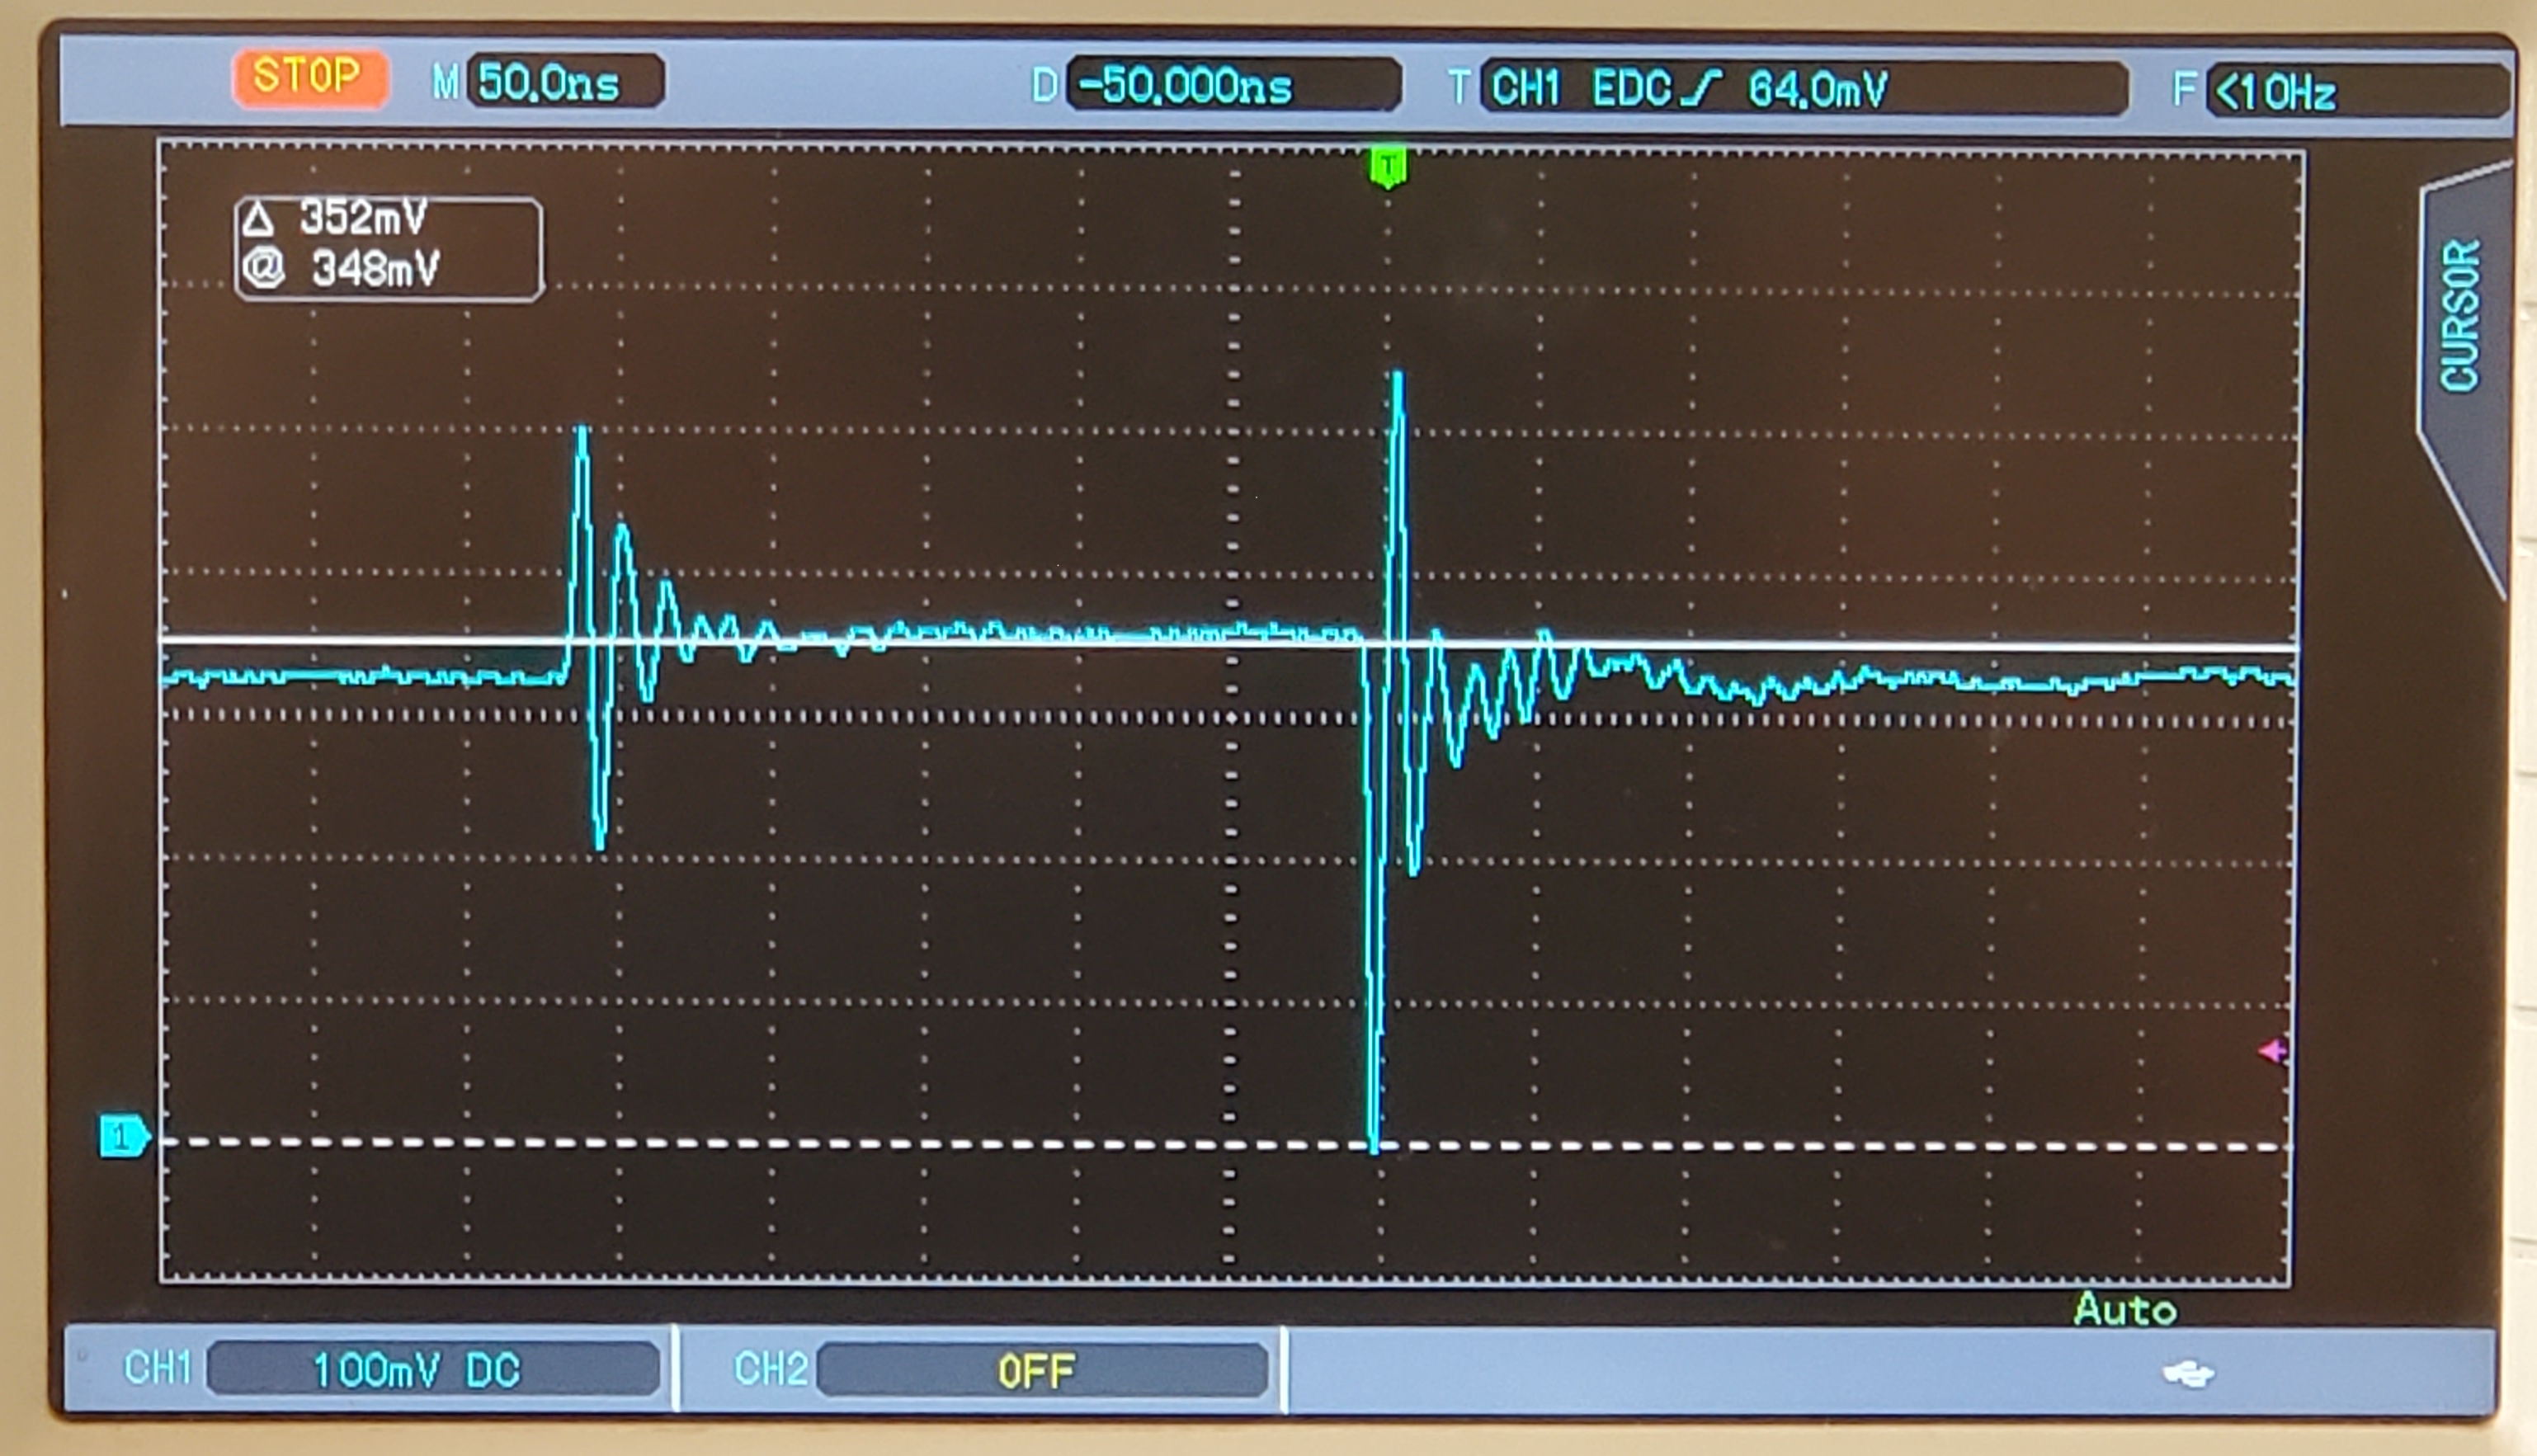This screenshot has width=2537, height=1456.
Task: Click the magenta trigger level arrow
Action: point(2272,1051)
